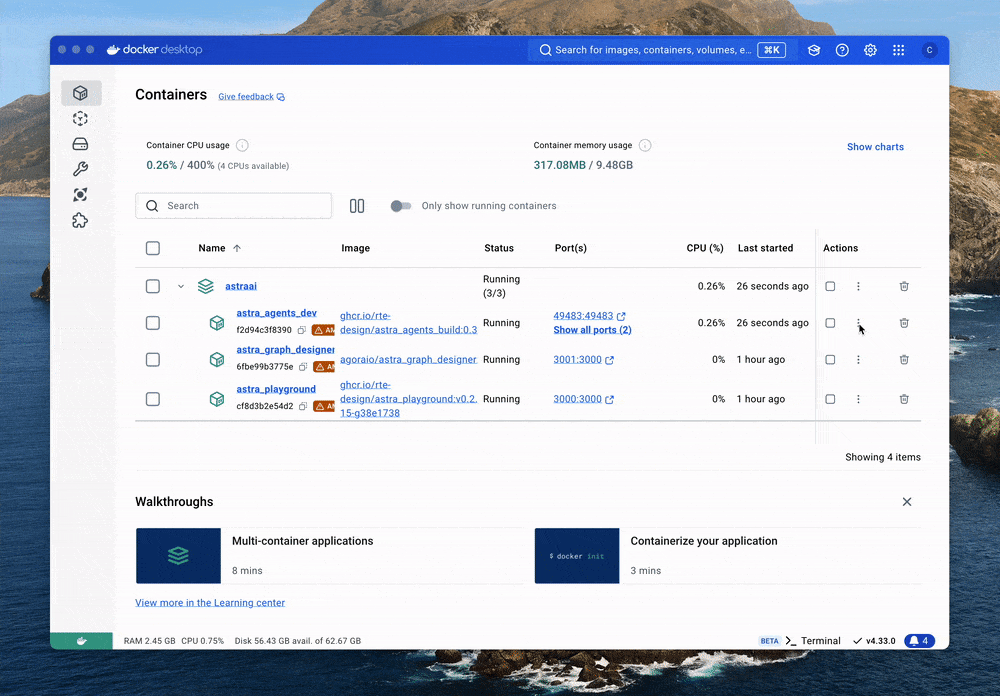Image resolution: width=1000 pixels, height=696 pixels.
Task: Open the astra_graph_designer container link
Action: point(286,350)
